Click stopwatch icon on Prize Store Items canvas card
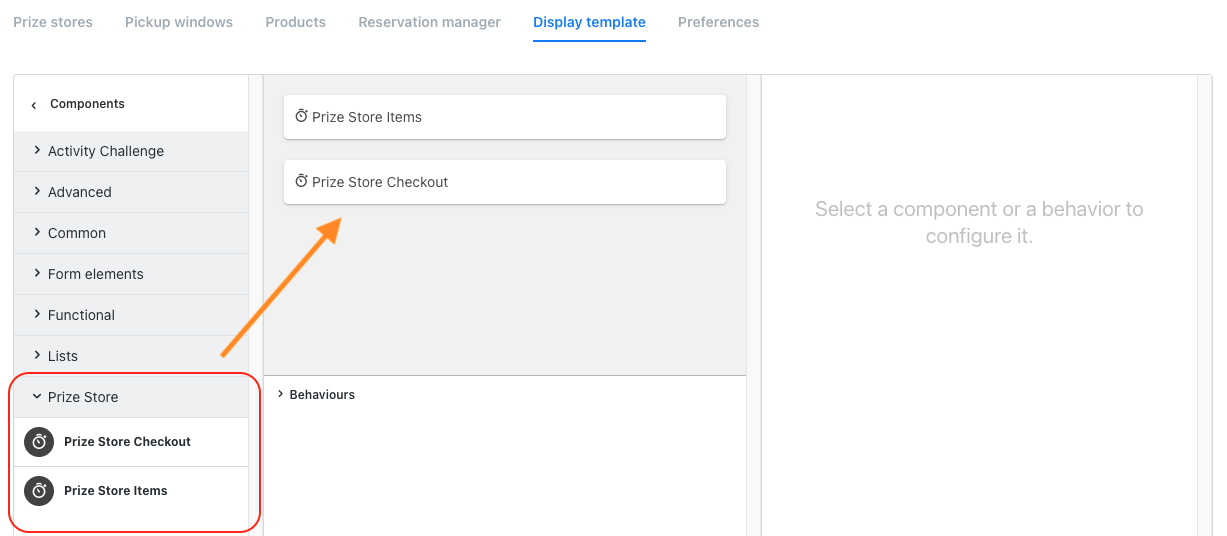Image resolution: width=1227 pixels, height=536 pixels. tap(301, 117)
